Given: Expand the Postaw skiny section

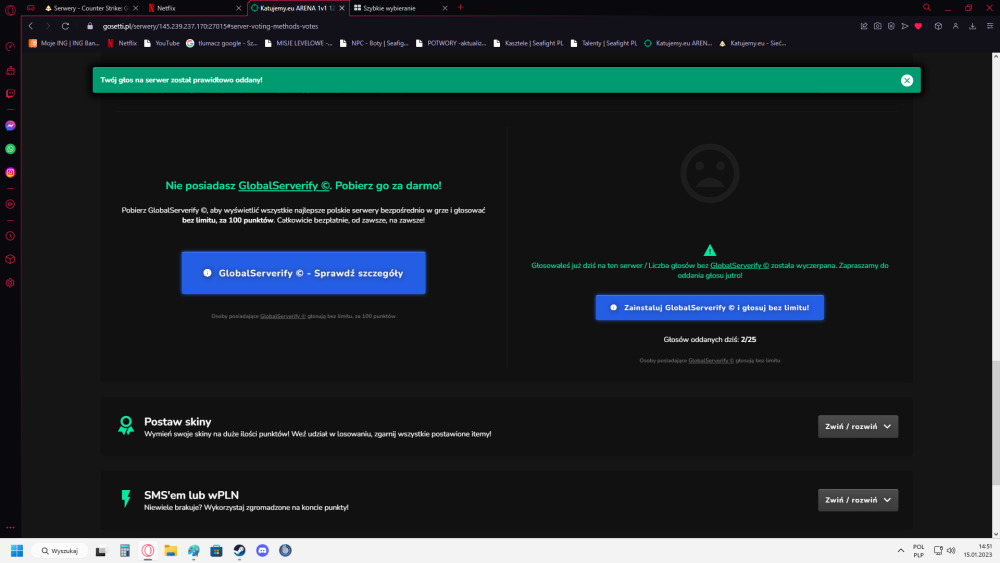Looking at the screenshot, I should click(x=858, y=427).
